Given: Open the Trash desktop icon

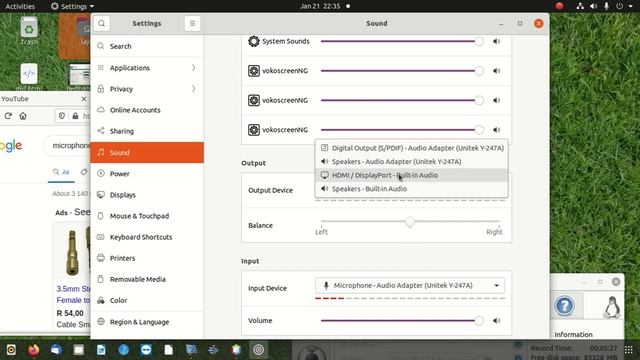Looking at the screenshot, I should coord(29,31).
